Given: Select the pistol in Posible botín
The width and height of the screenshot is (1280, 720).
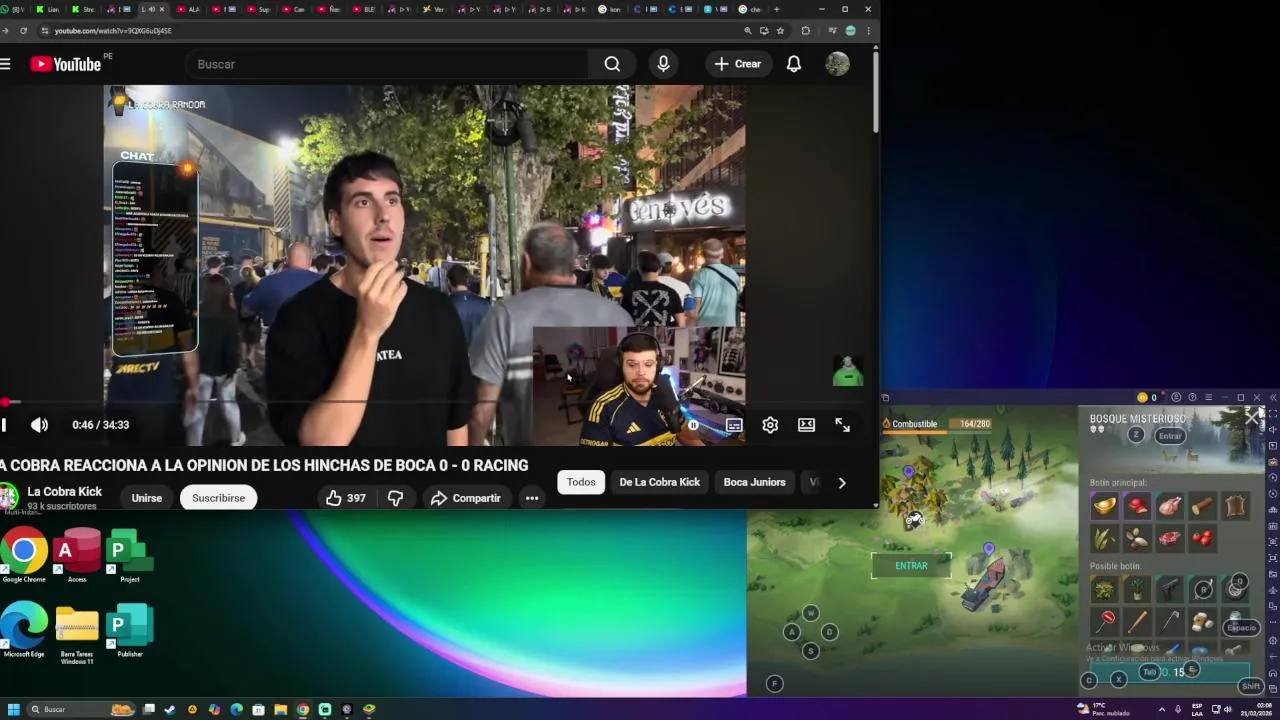Looking at the screenshot, I should [1170, 590].
